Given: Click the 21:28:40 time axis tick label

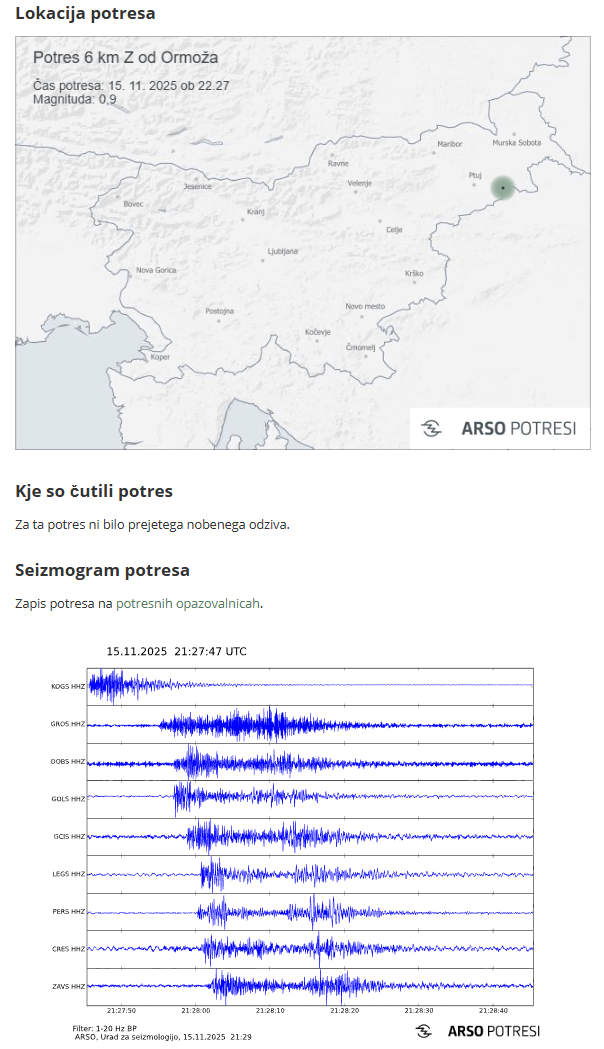Looking at the screenshot, I should 493,1011.
